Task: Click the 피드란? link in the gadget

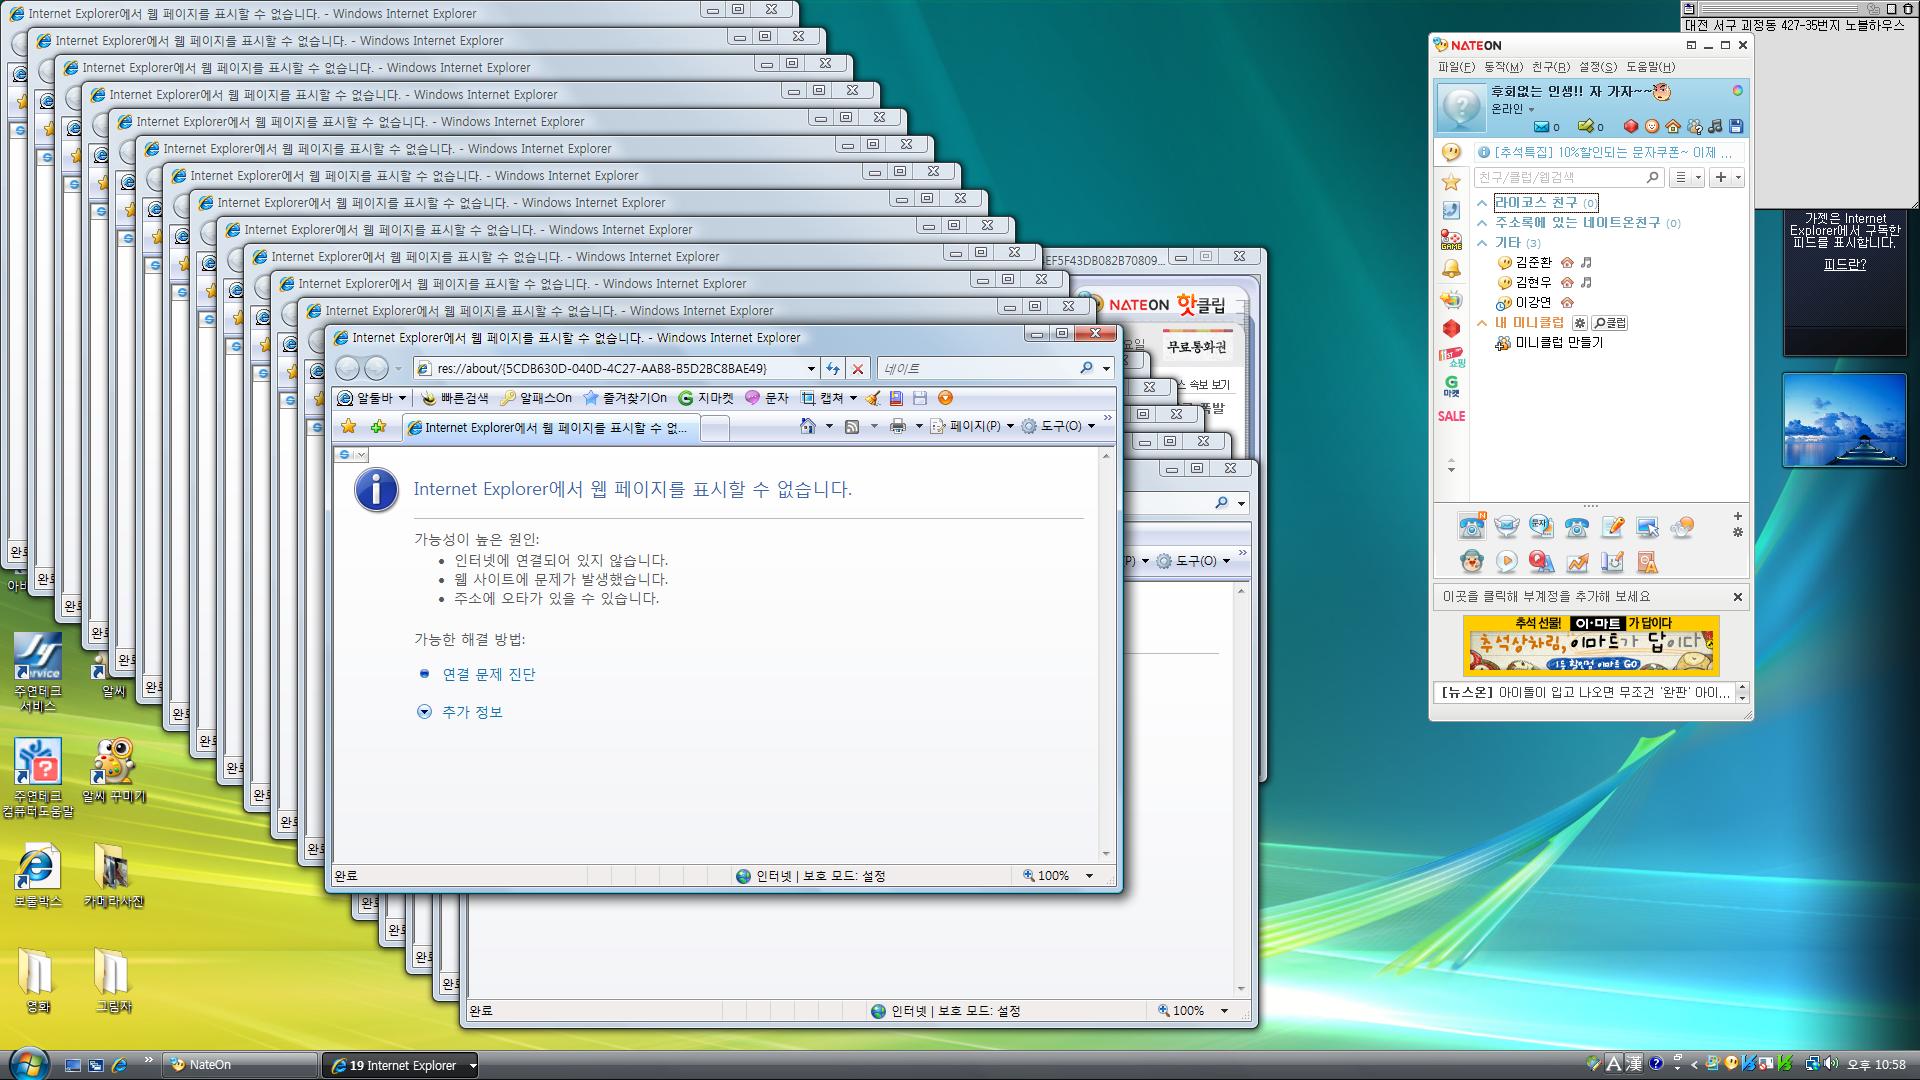Action: [x=1845, y=265]
